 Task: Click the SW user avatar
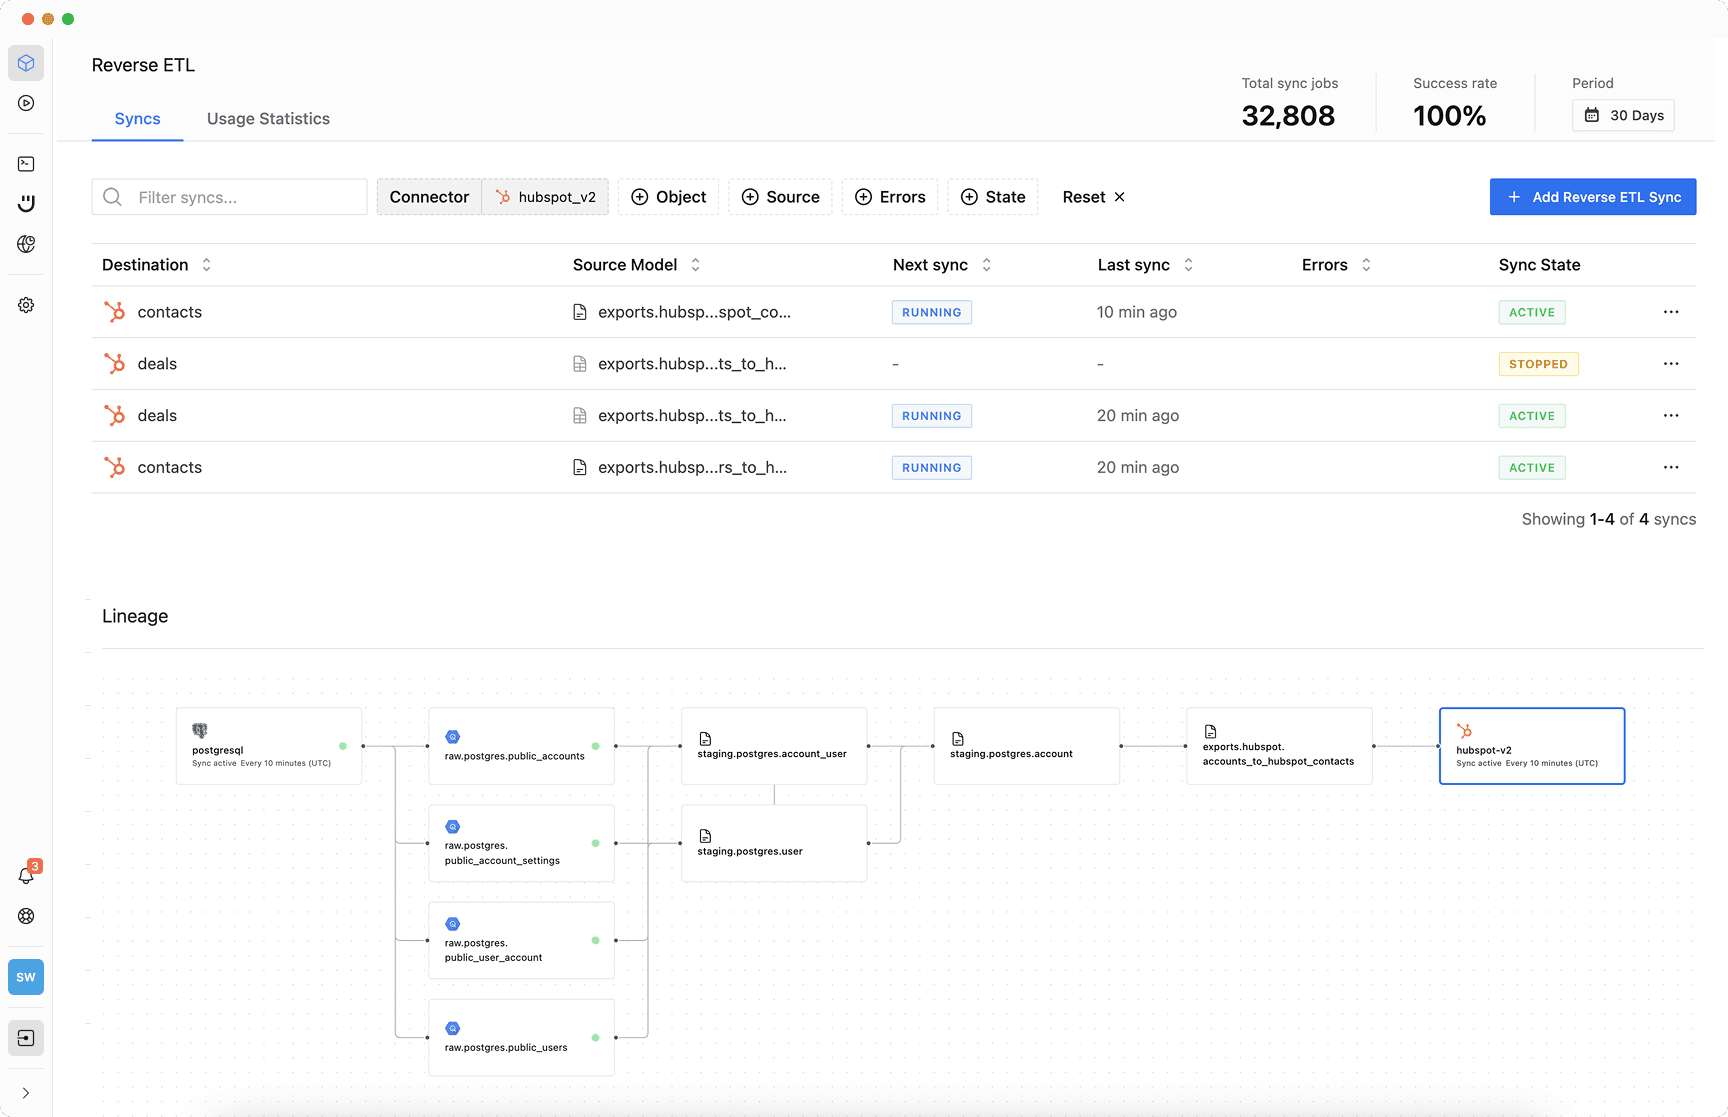pyautogui.click(x=26, y=977)
